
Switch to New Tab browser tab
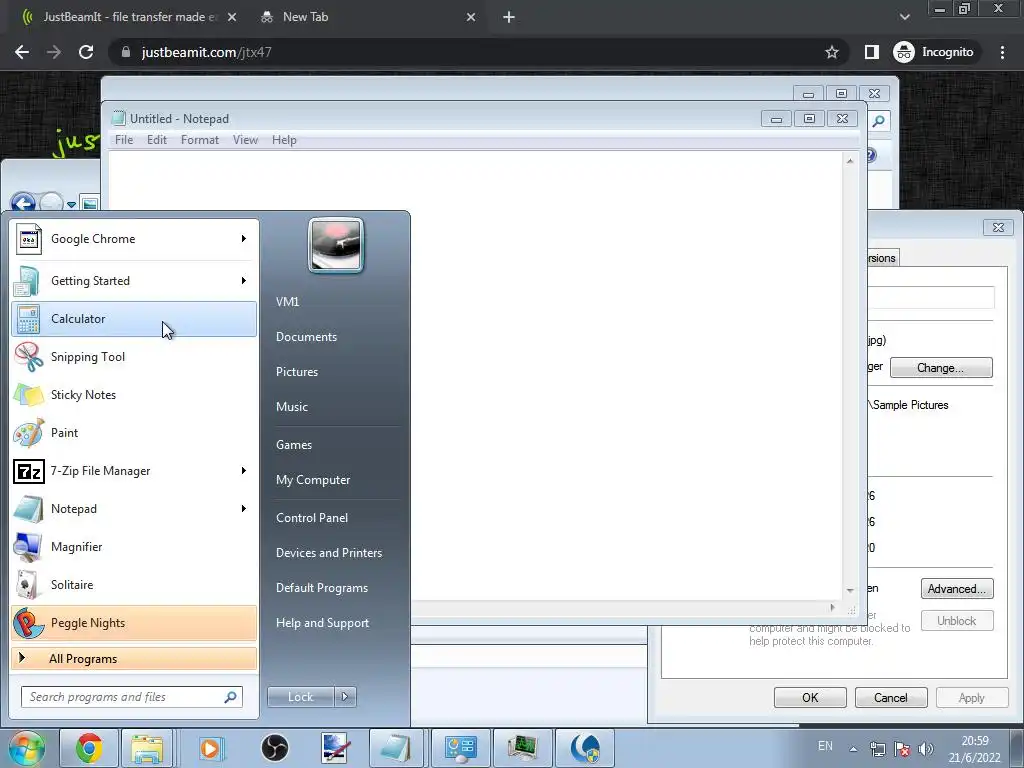pyautogui.click(x=366, y=17)
